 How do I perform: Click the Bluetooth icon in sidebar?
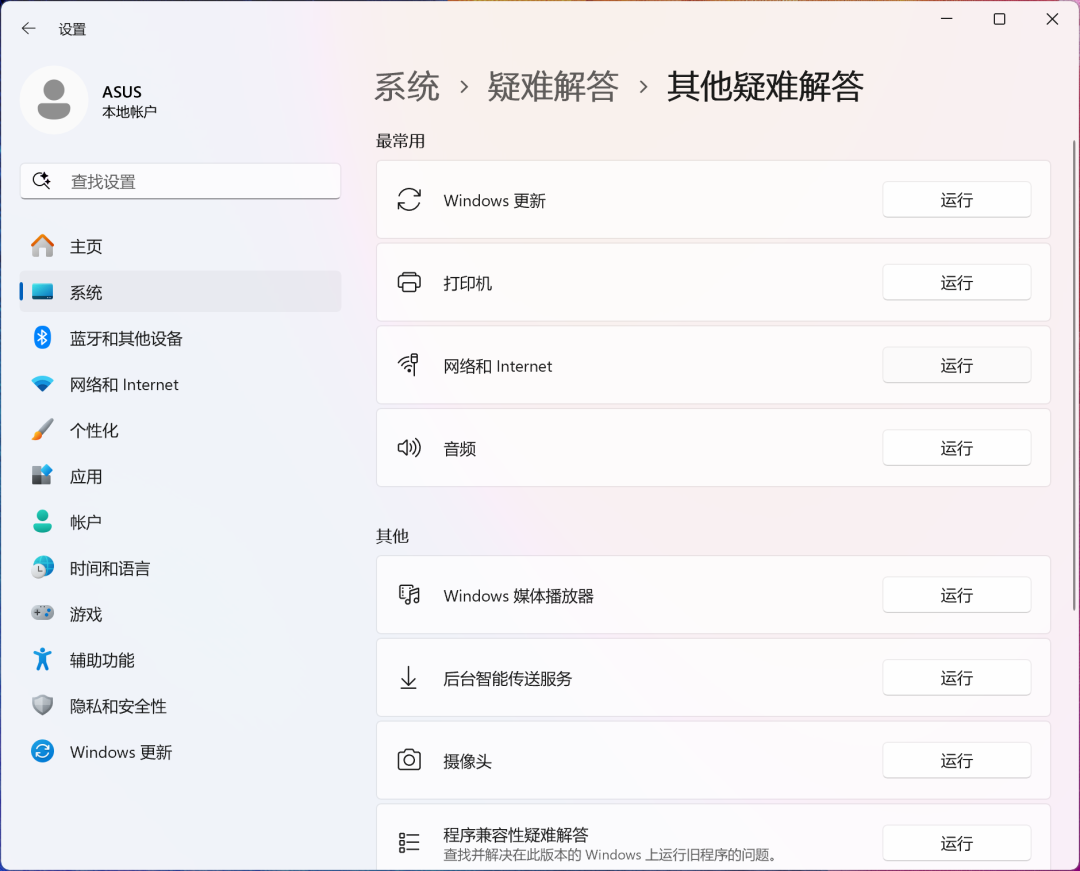(x=42, y=338)
